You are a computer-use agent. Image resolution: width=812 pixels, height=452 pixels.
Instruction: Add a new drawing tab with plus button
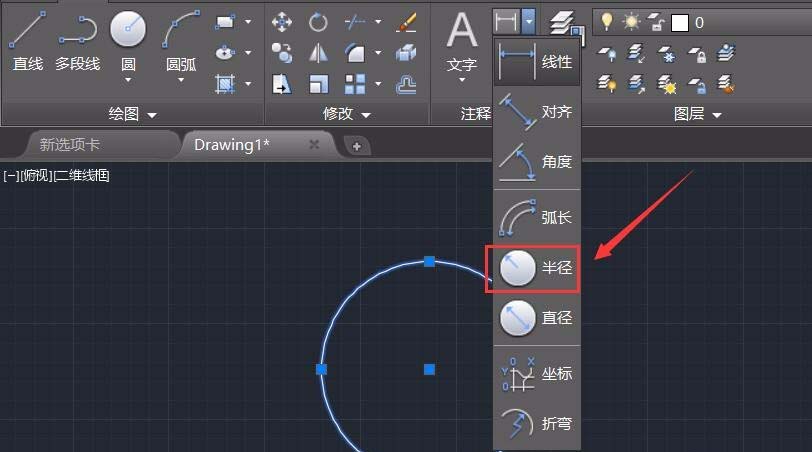point(356,146)
